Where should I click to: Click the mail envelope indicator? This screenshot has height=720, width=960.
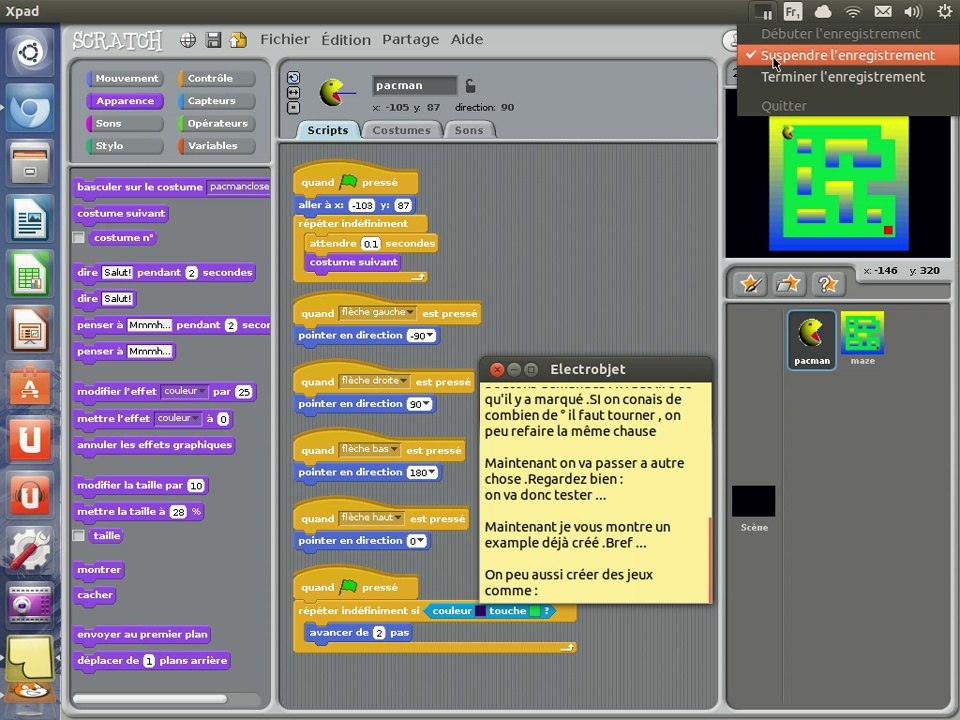click(882, 12)
